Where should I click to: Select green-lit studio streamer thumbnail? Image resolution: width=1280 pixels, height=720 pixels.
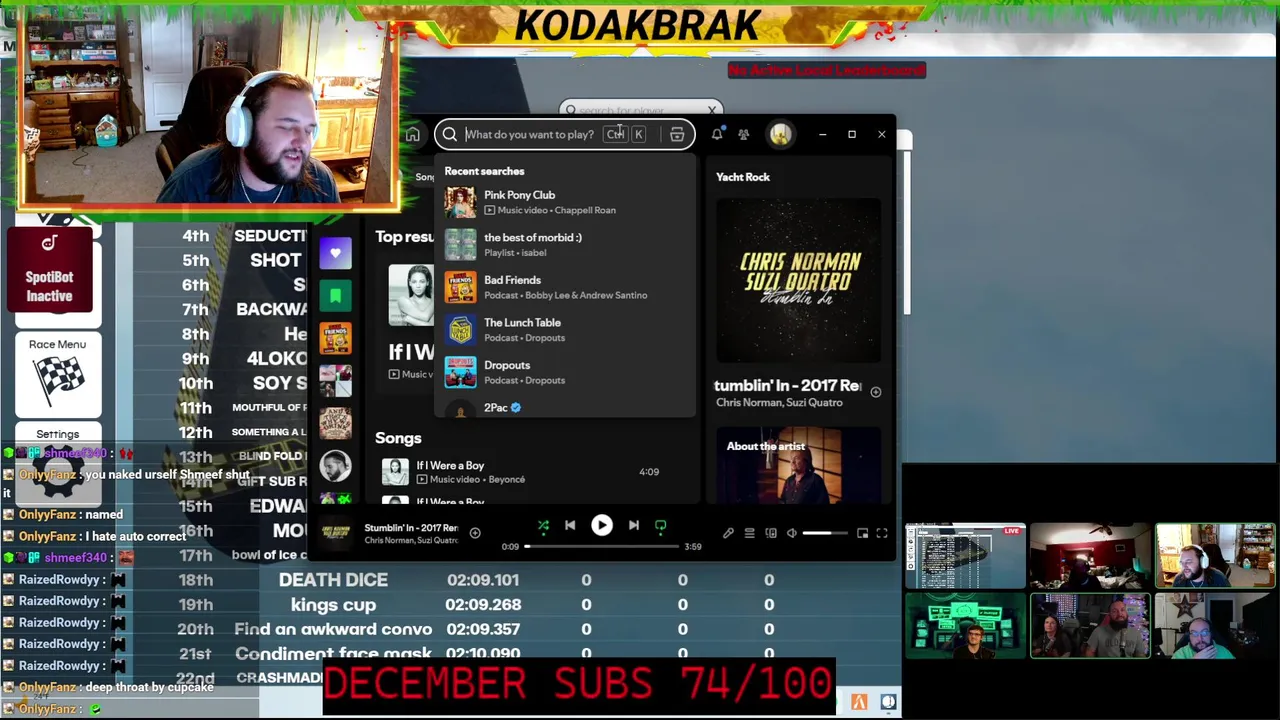click(x=965, y=625)
